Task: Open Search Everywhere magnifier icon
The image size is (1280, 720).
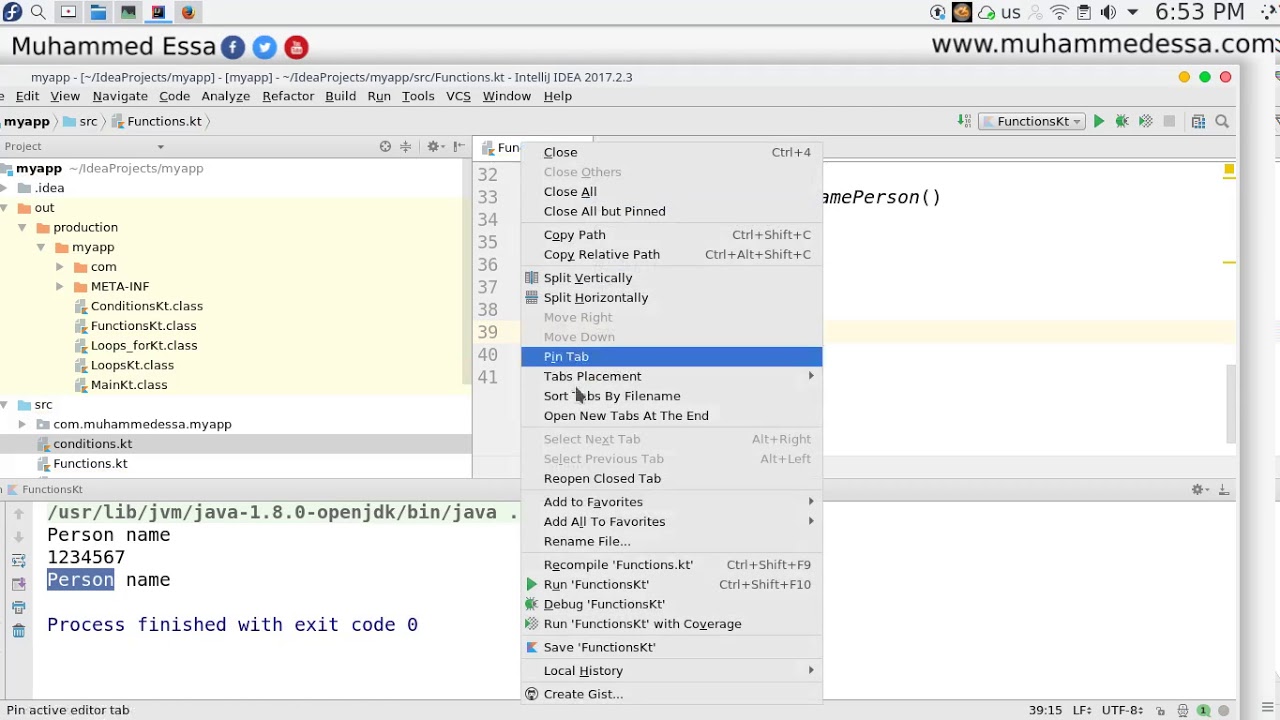Action: pyautogui.click(x=1222, y=121)
